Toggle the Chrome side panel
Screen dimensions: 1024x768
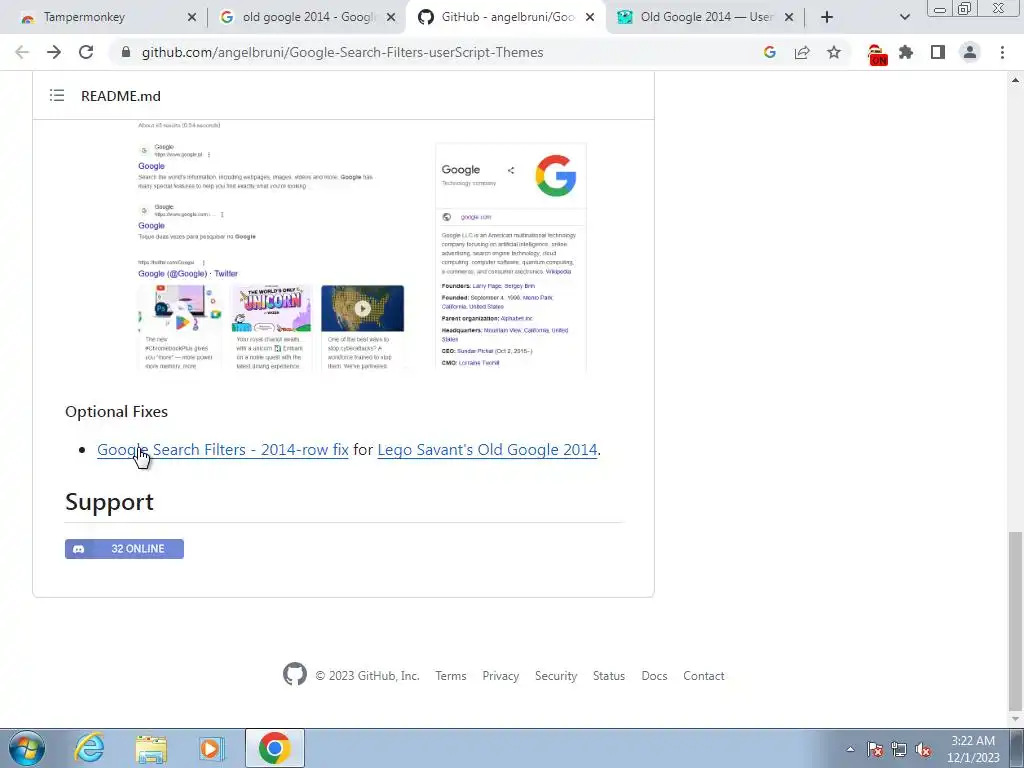coord(938,52)
